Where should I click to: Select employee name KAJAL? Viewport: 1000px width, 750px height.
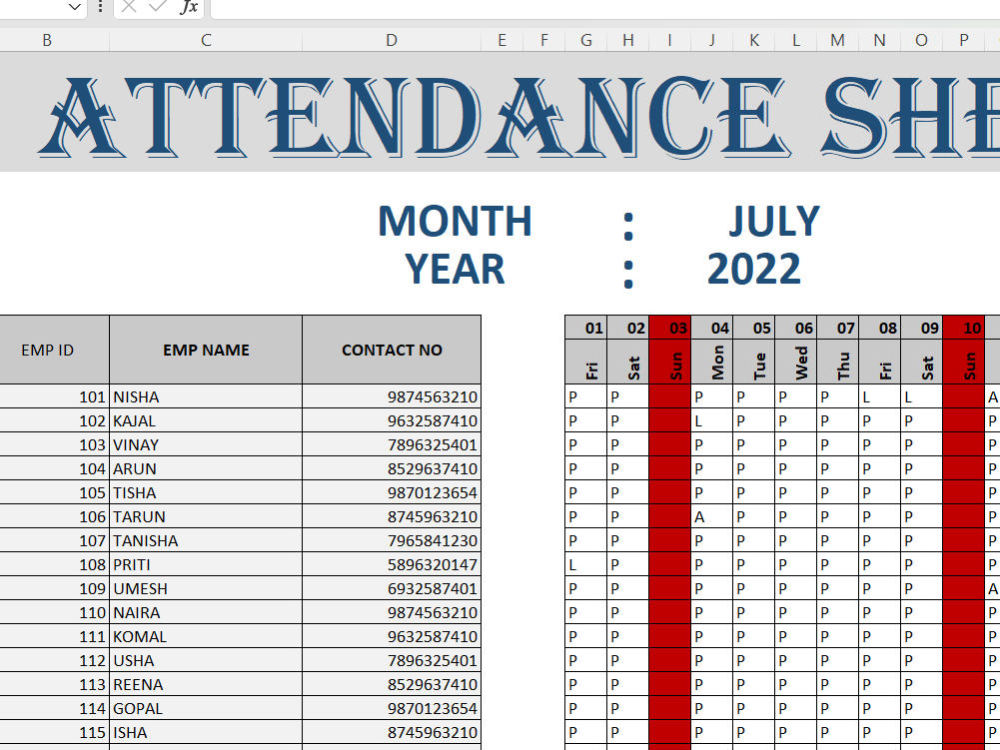tap(206, 421)
